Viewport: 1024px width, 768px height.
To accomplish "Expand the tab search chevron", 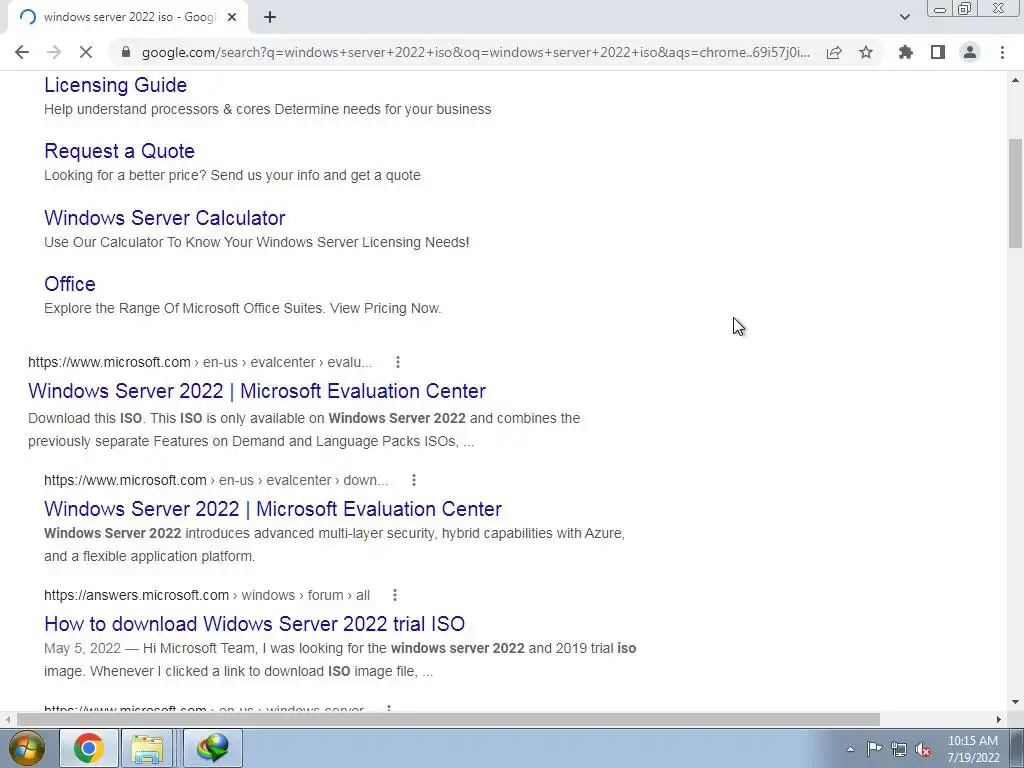I will click(904, 17).
